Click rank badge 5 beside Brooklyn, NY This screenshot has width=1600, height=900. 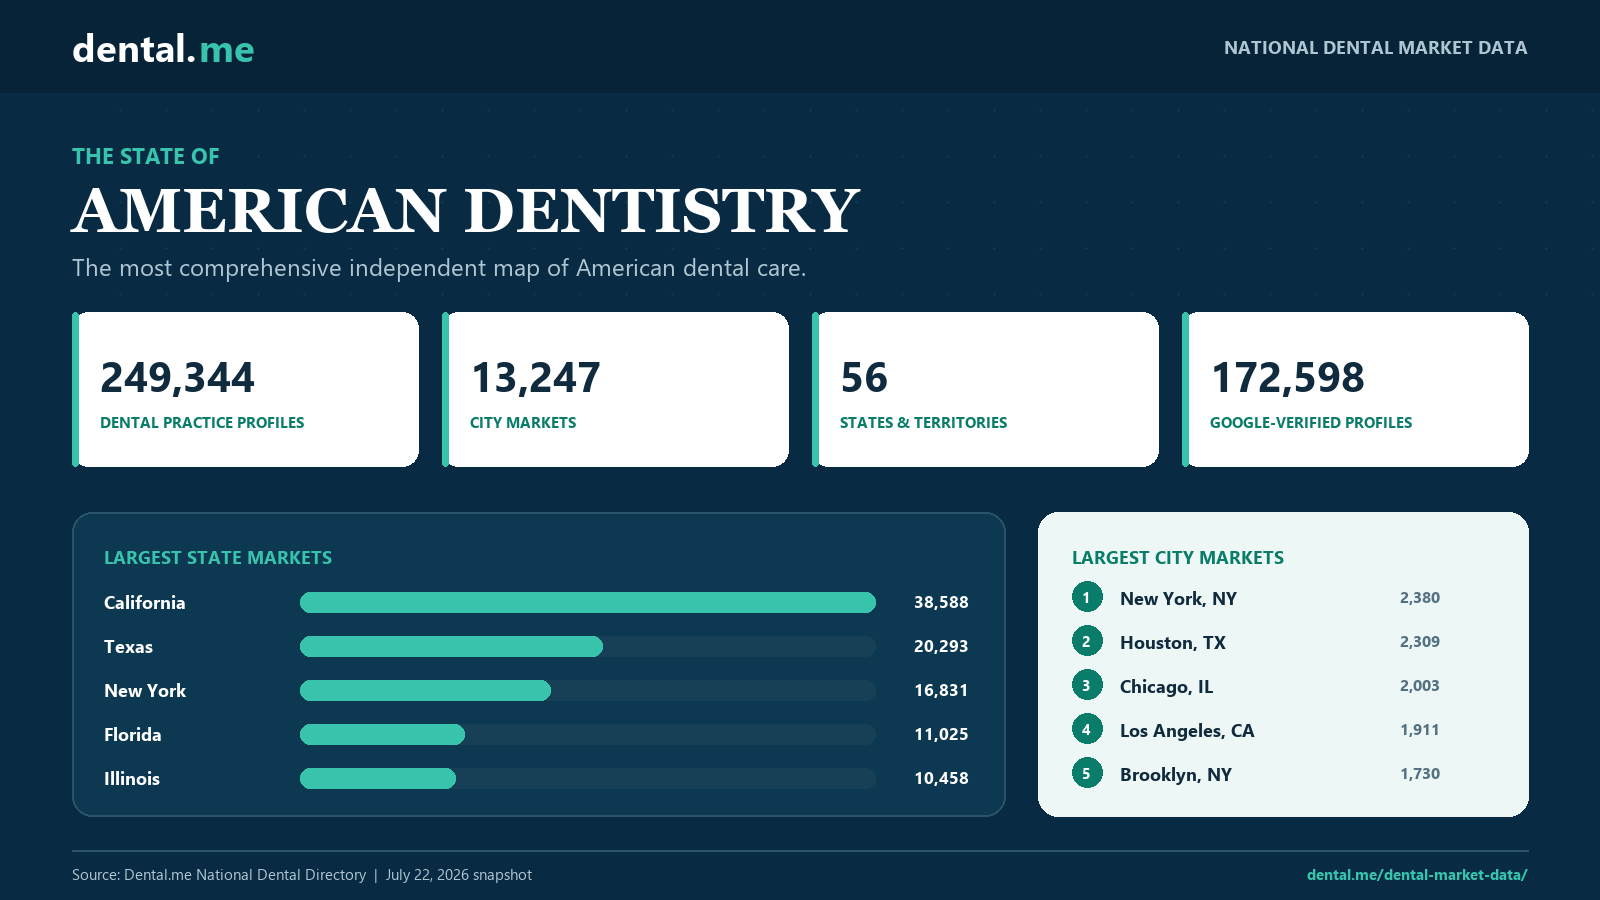click(x=1087, y=773)
